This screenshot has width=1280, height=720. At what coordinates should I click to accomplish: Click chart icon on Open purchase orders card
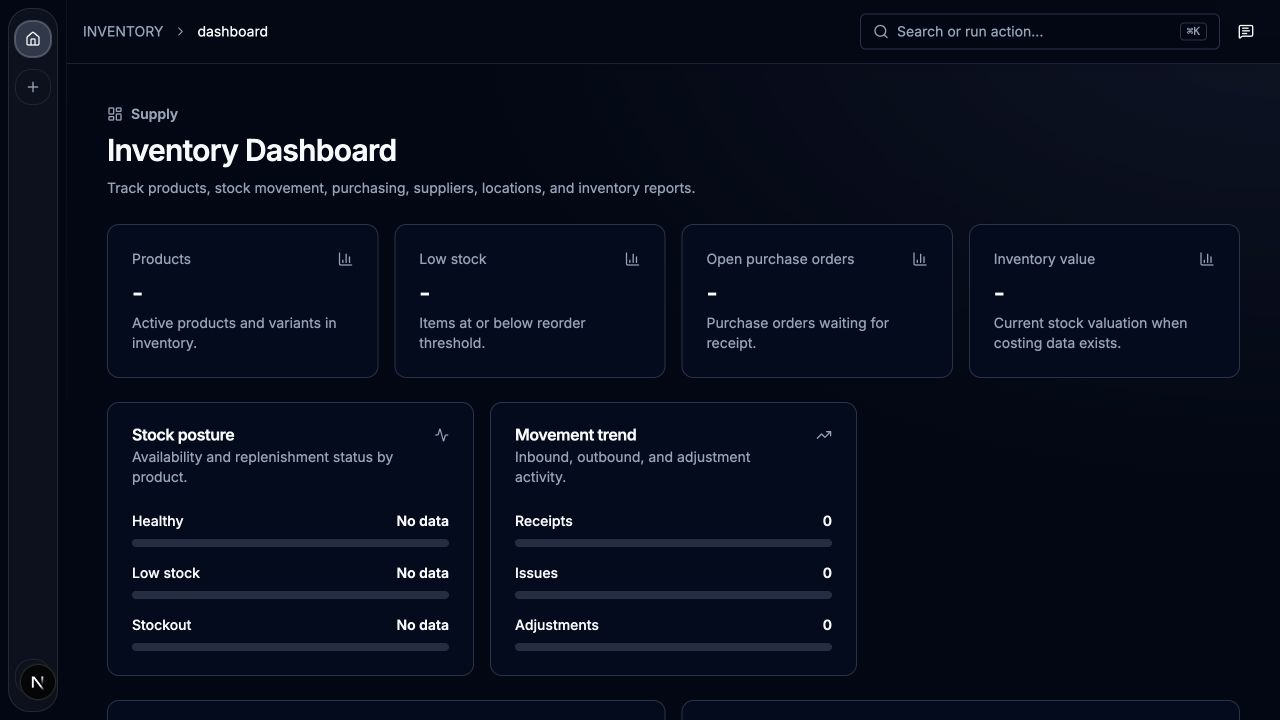click(919, 259)
